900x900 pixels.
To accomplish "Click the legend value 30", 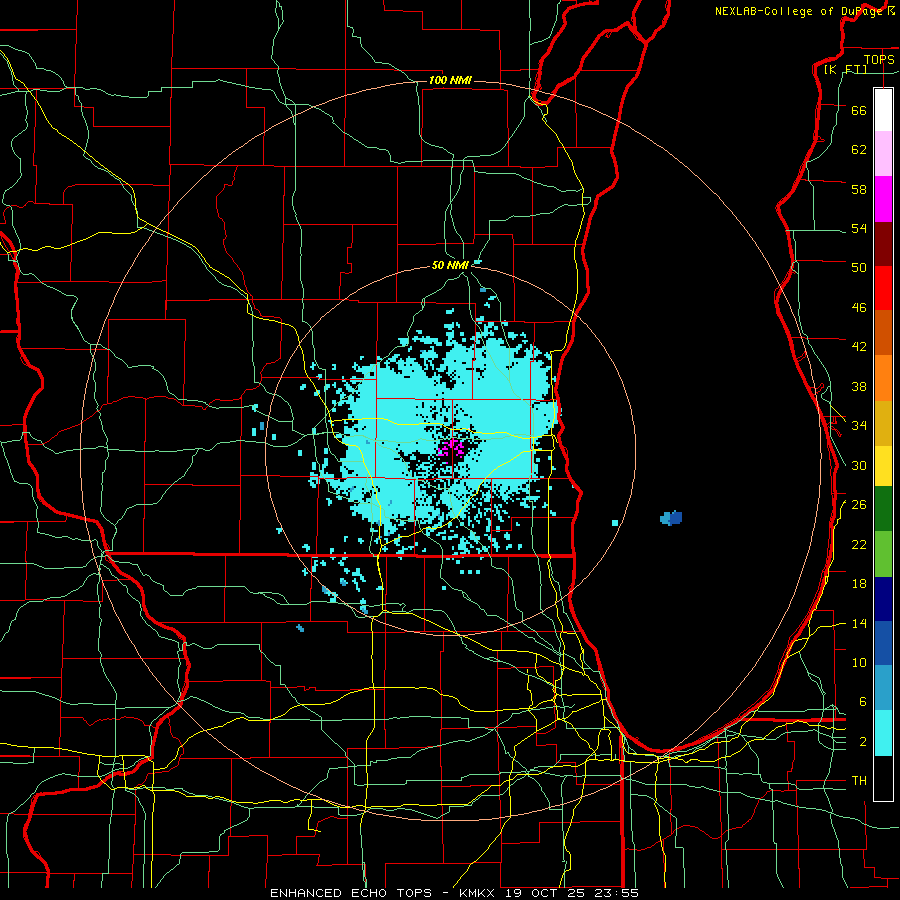I will tap(859, 465).
